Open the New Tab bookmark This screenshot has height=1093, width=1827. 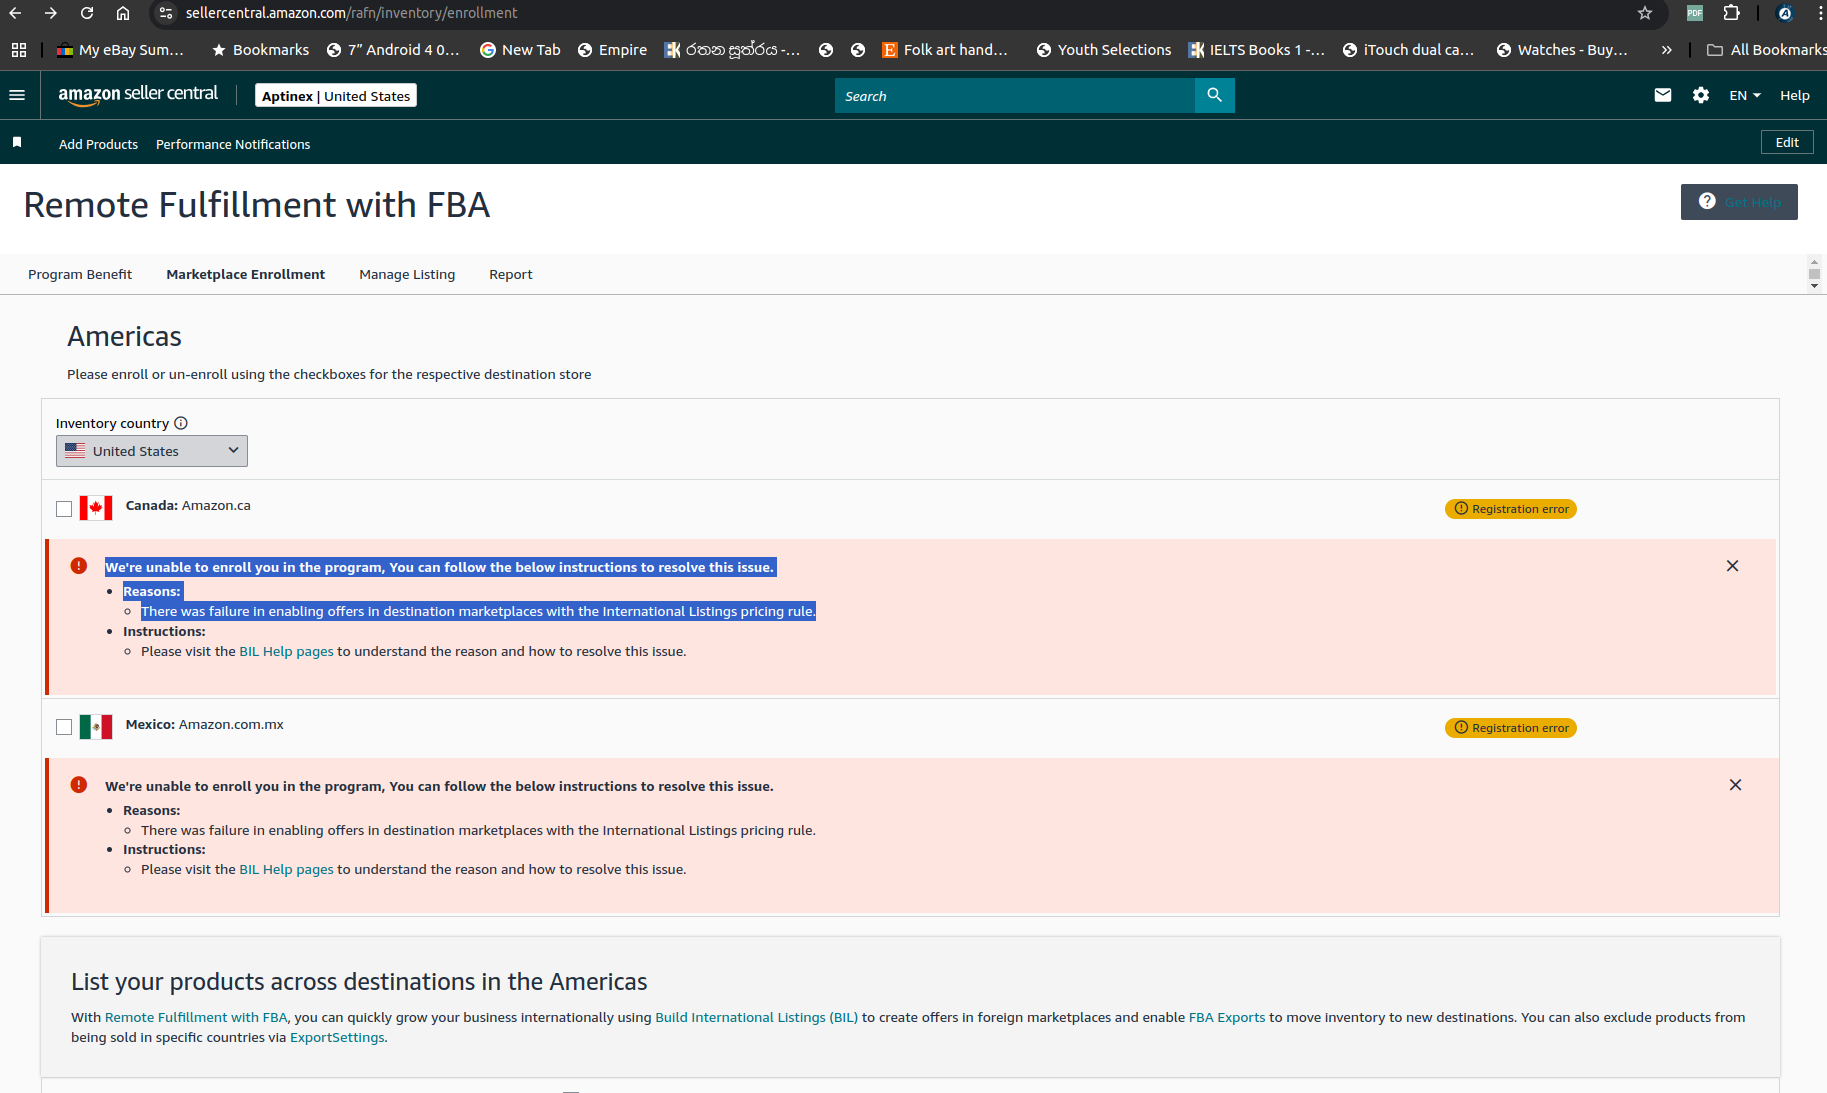click(x=520, y=49)
